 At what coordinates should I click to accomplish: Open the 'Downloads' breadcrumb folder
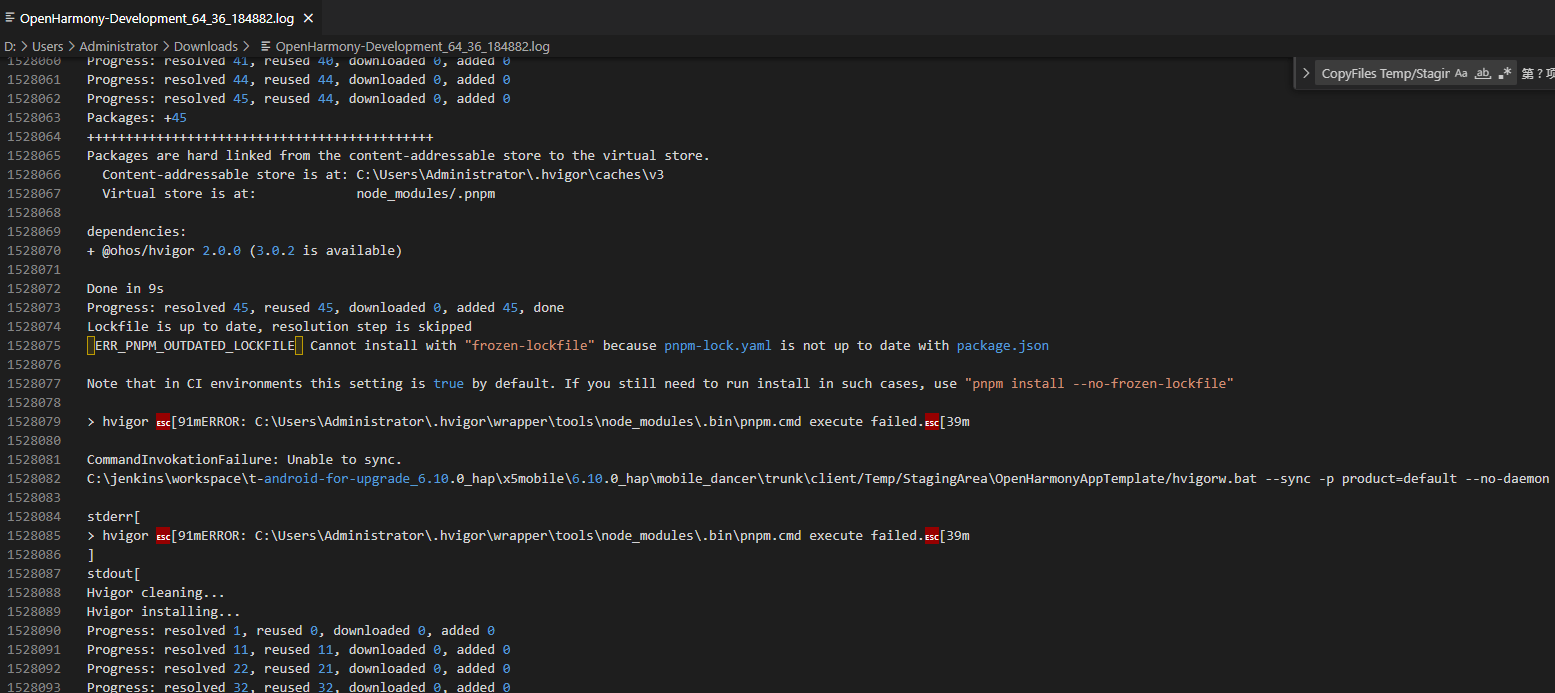205,46
